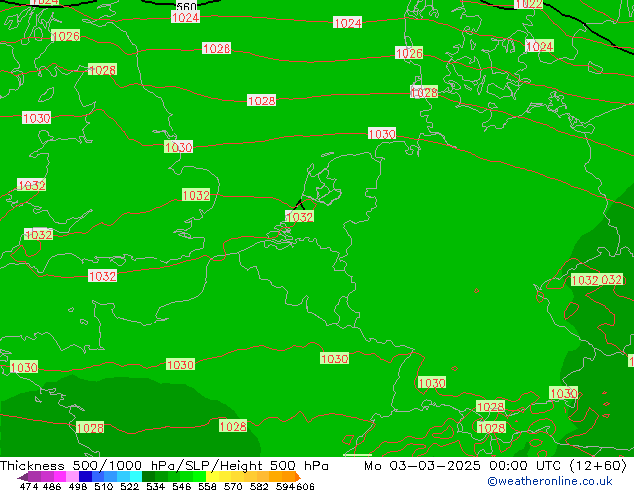Click the pale pink legend swatch
634x490 pixels.
pyautogui.click(x=72, y=476)
